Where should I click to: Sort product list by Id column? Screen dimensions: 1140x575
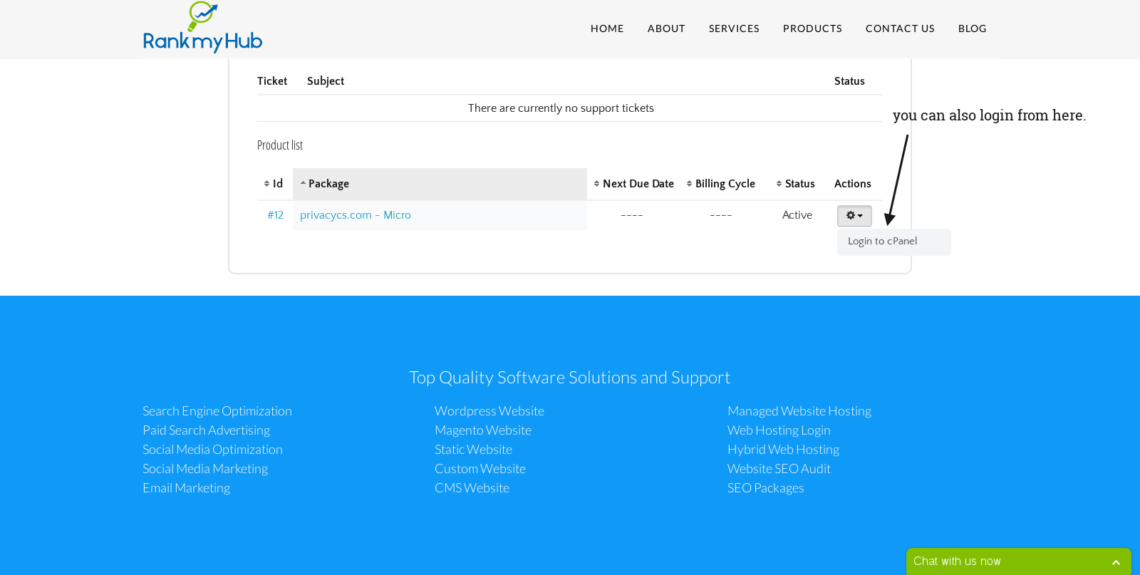coord(273,184)
